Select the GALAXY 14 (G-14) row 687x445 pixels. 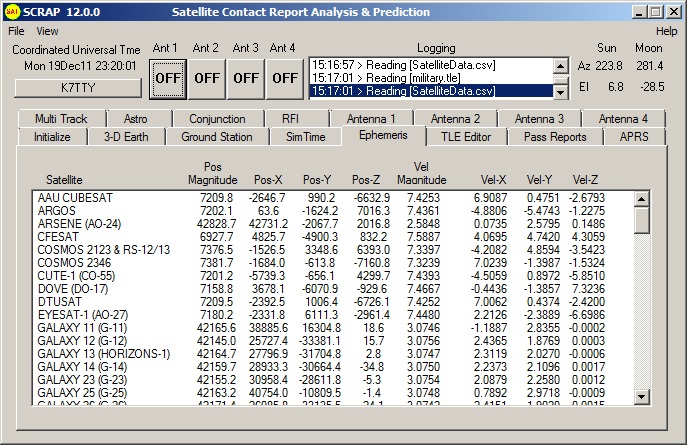(333, 367)
